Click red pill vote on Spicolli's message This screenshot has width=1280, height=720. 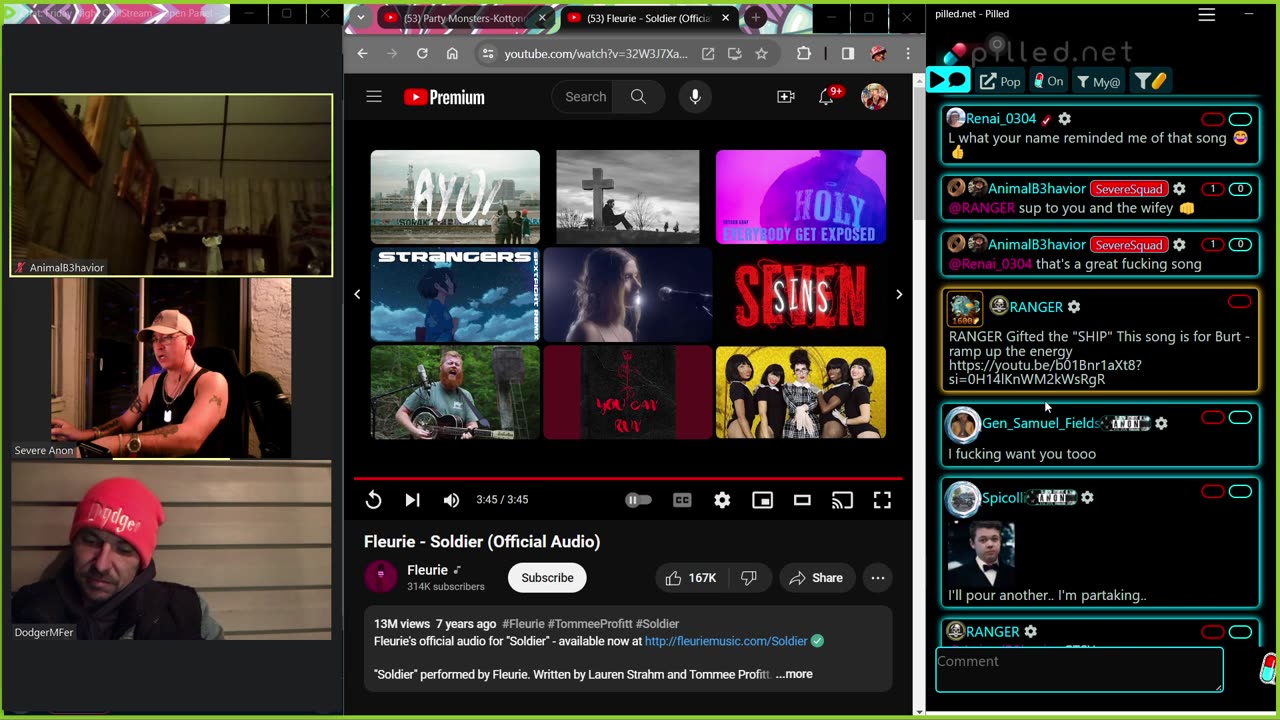click(x=1213, y=492)
